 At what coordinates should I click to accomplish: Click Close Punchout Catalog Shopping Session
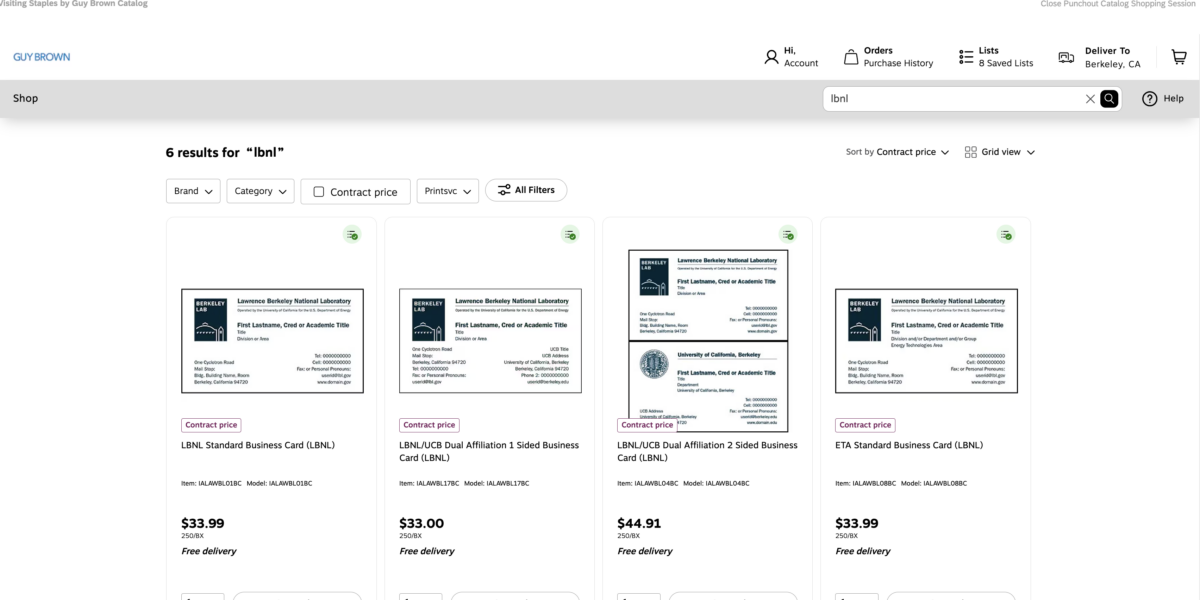tap(1118, 4)
